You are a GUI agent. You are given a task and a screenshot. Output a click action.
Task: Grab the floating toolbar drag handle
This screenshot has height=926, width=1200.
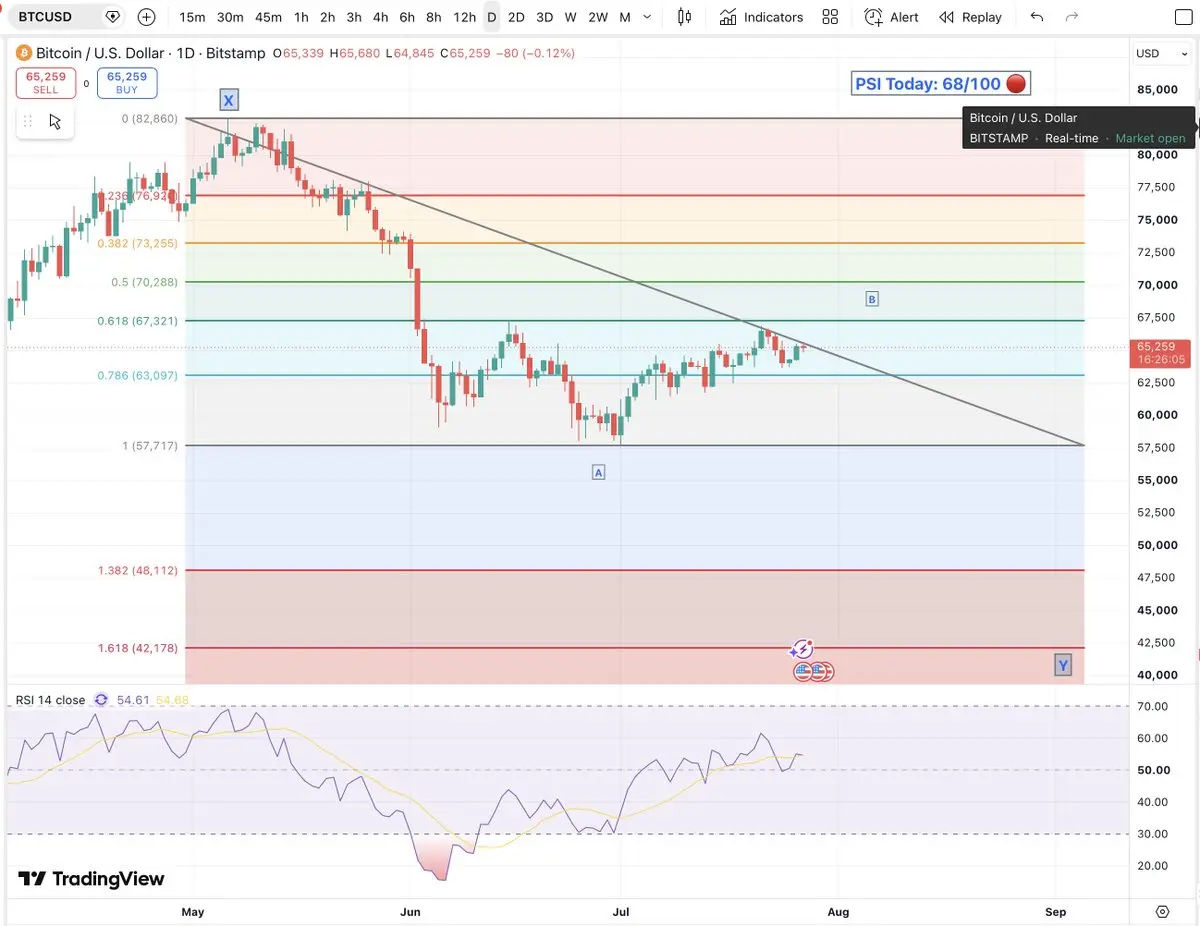28,121
